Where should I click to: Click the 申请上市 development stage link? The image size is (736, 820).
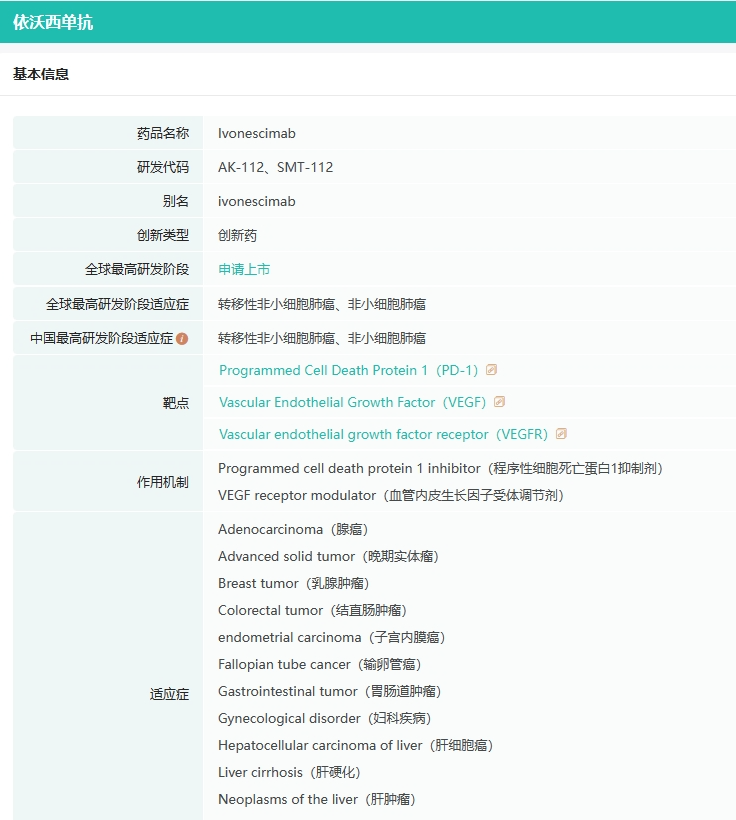pyautogui.click(x=244, y=269)
